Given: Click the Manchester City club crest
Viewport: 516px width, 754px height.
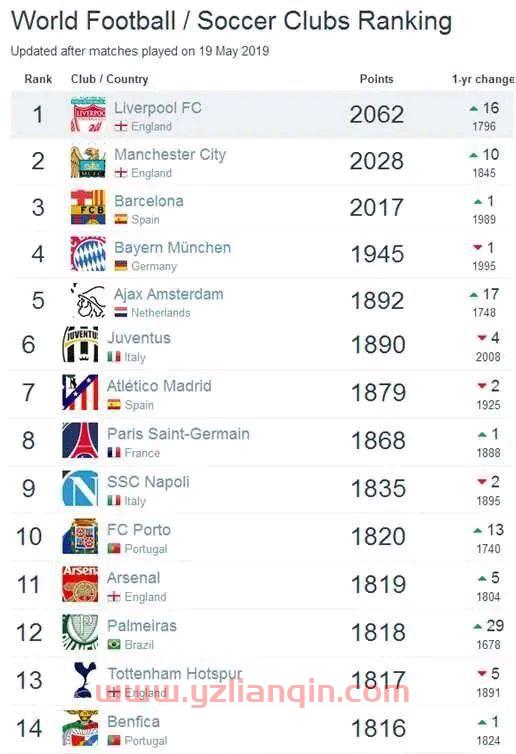Looking at the screenshot, I should (x=88, y=162).
